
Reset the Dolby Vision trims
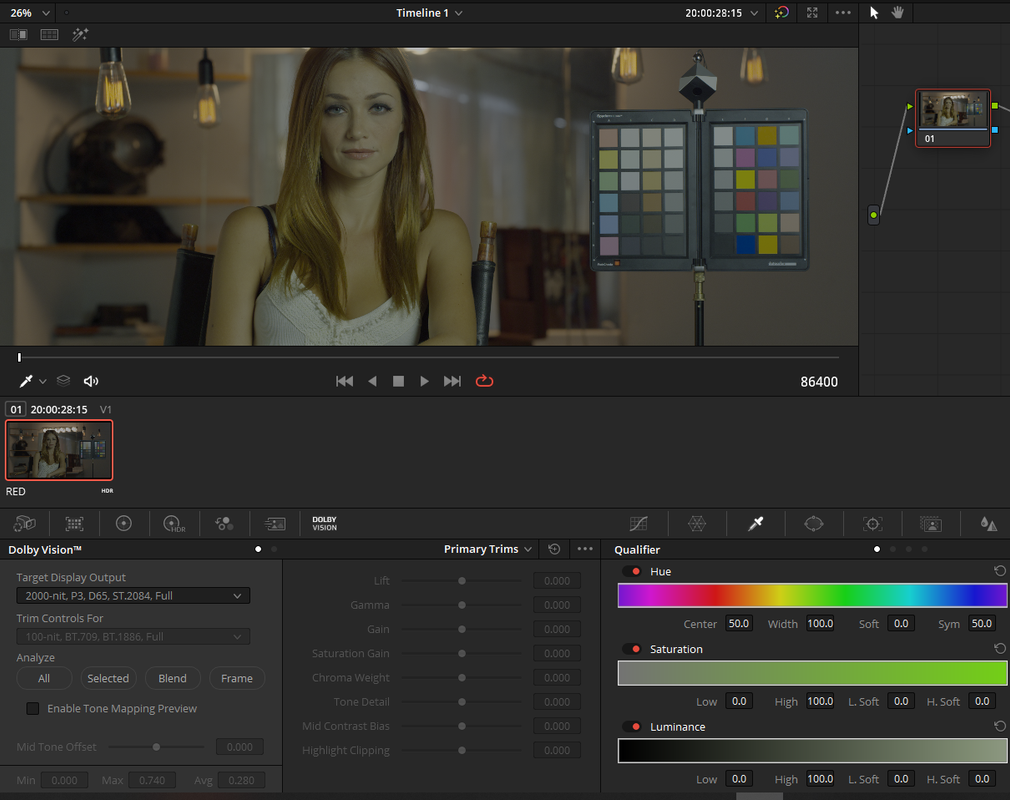[x=554, y=549]
